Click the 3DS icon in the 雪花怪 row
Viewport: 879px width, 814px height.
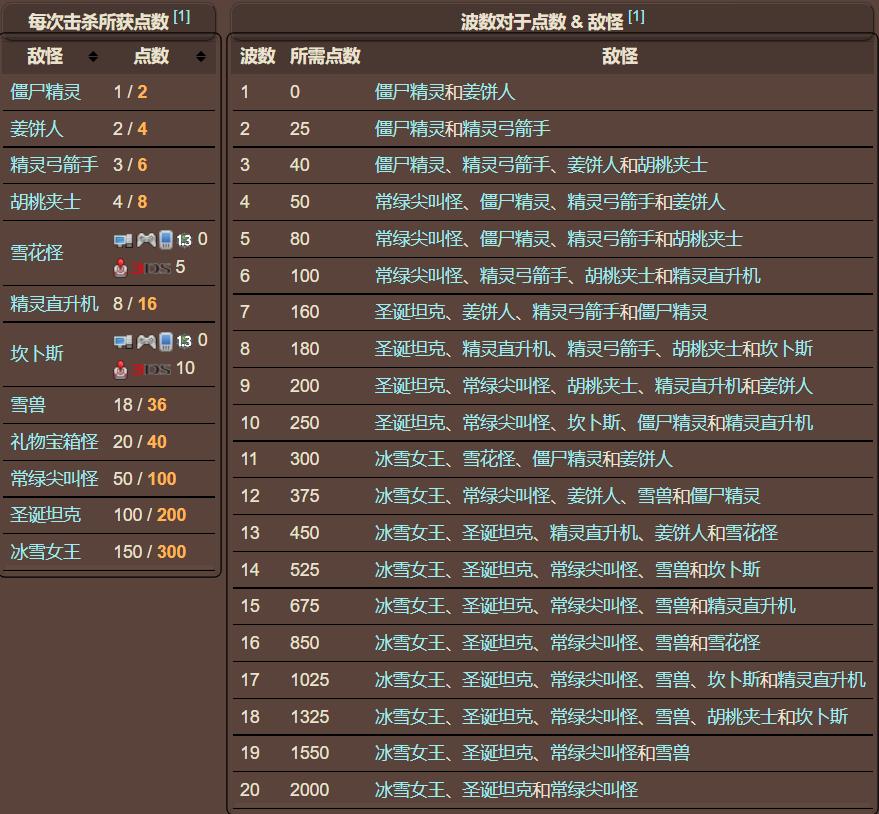tap(152, 266)
